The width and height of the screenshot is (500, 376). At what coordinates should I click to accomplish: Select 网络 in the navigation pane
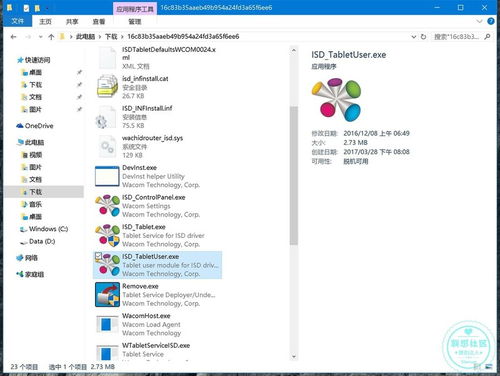31,258
